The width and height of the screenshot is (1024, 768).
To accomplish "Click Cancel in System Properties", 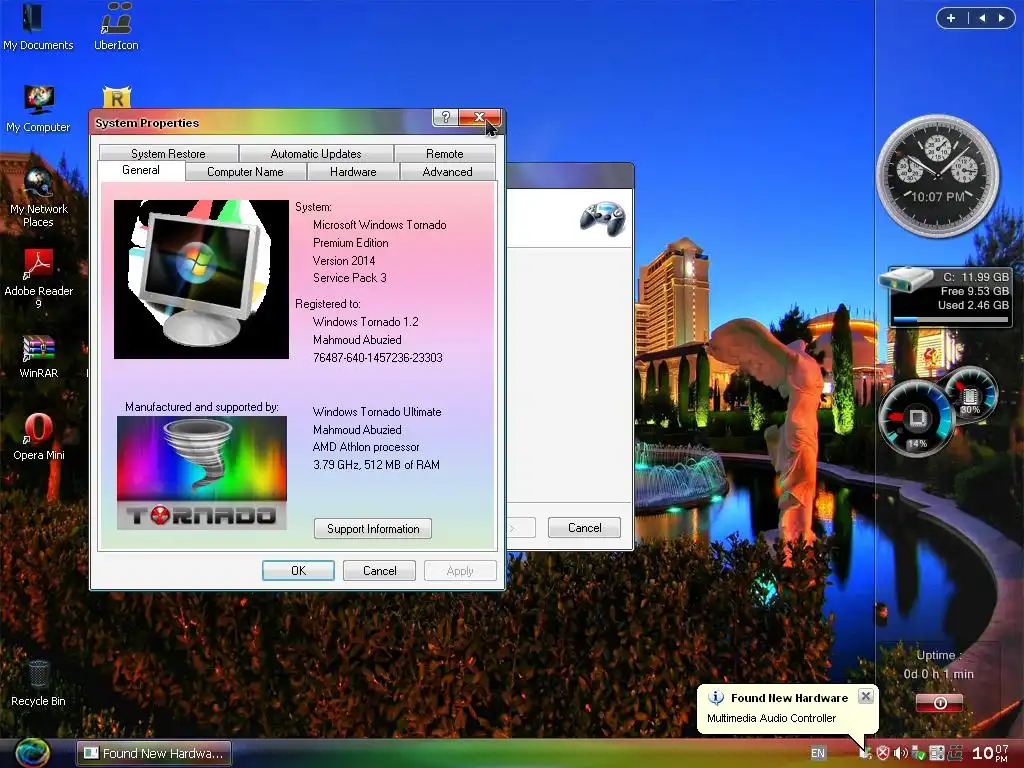I will (x=379, y=571).
